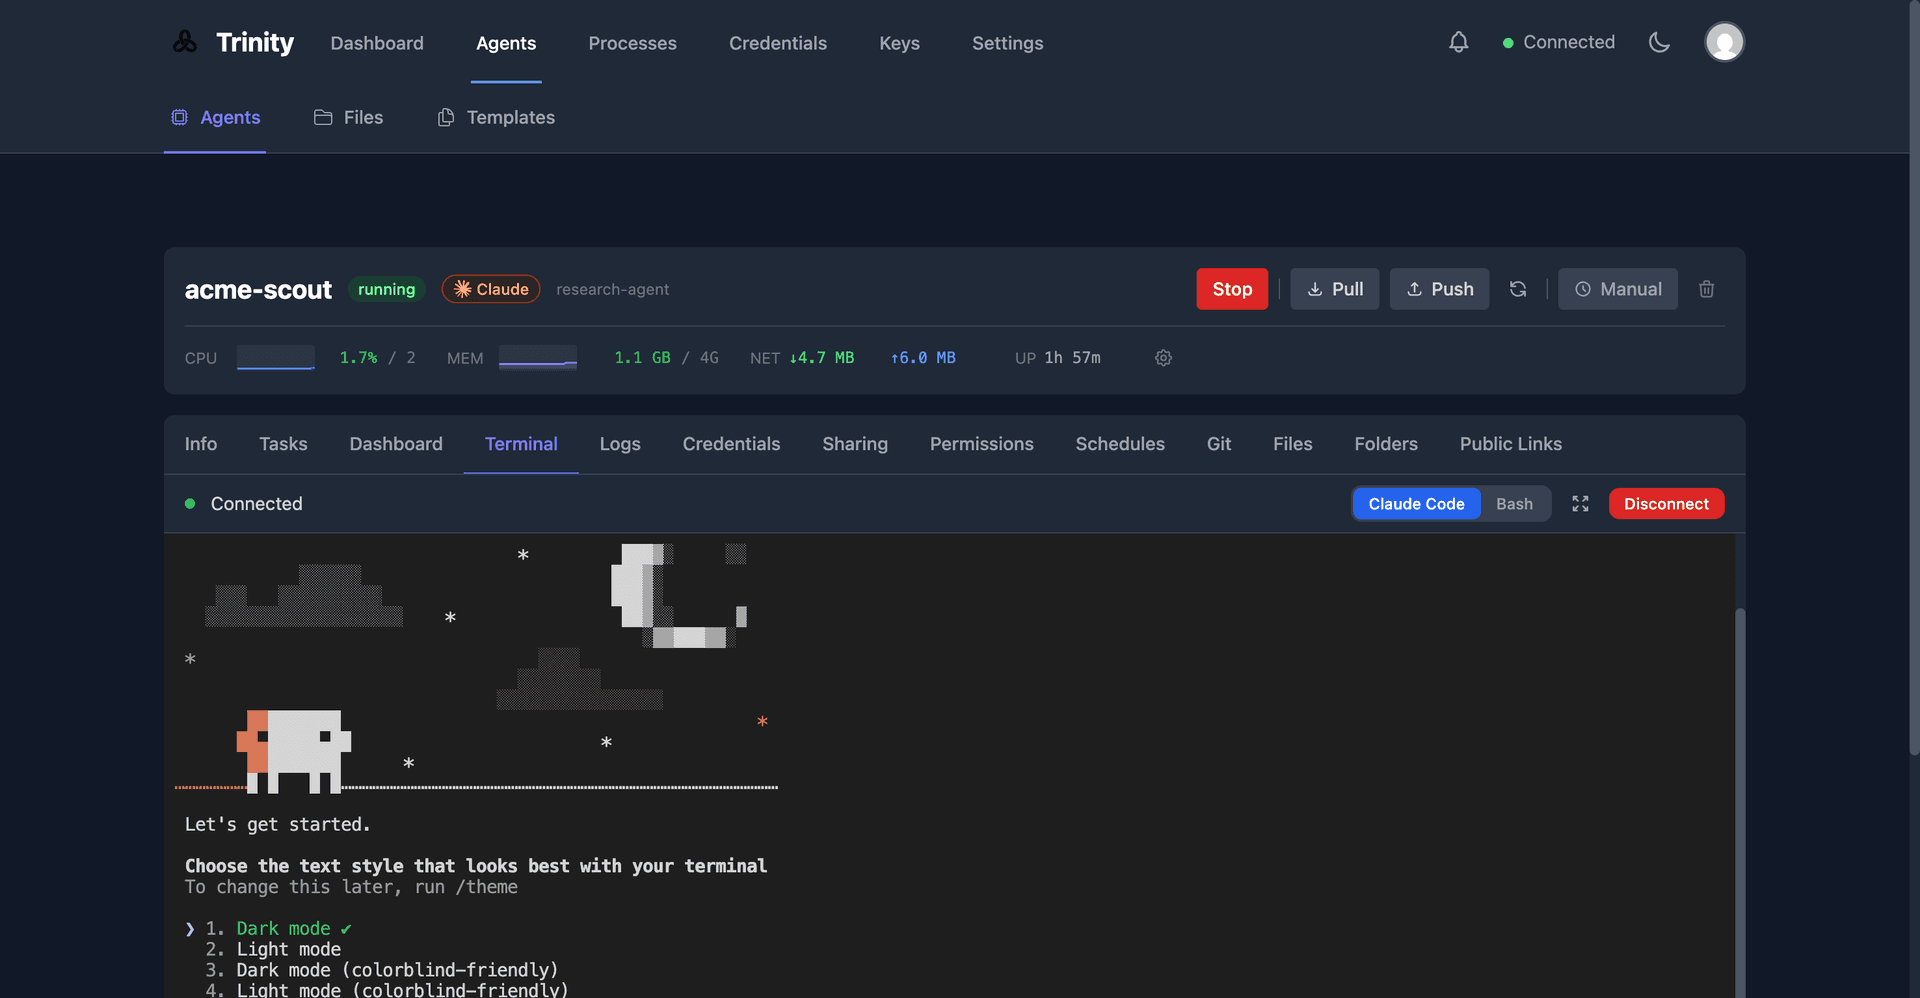The height and width of the screenshot is (998, 1920).
Task: Open the resource settings gear near uptime stats
Action: pos(1163,357)
